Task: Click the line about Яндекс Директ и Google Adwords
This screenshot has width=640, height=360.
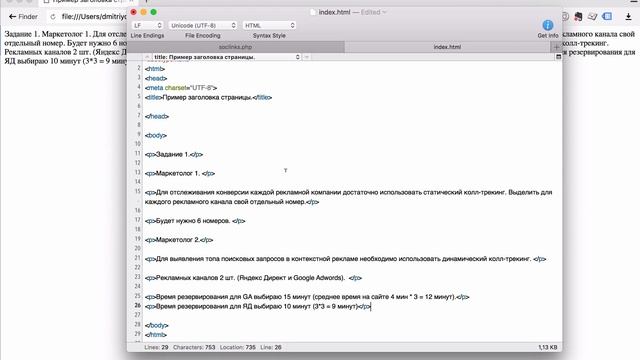Action: [x=253, y=278]
